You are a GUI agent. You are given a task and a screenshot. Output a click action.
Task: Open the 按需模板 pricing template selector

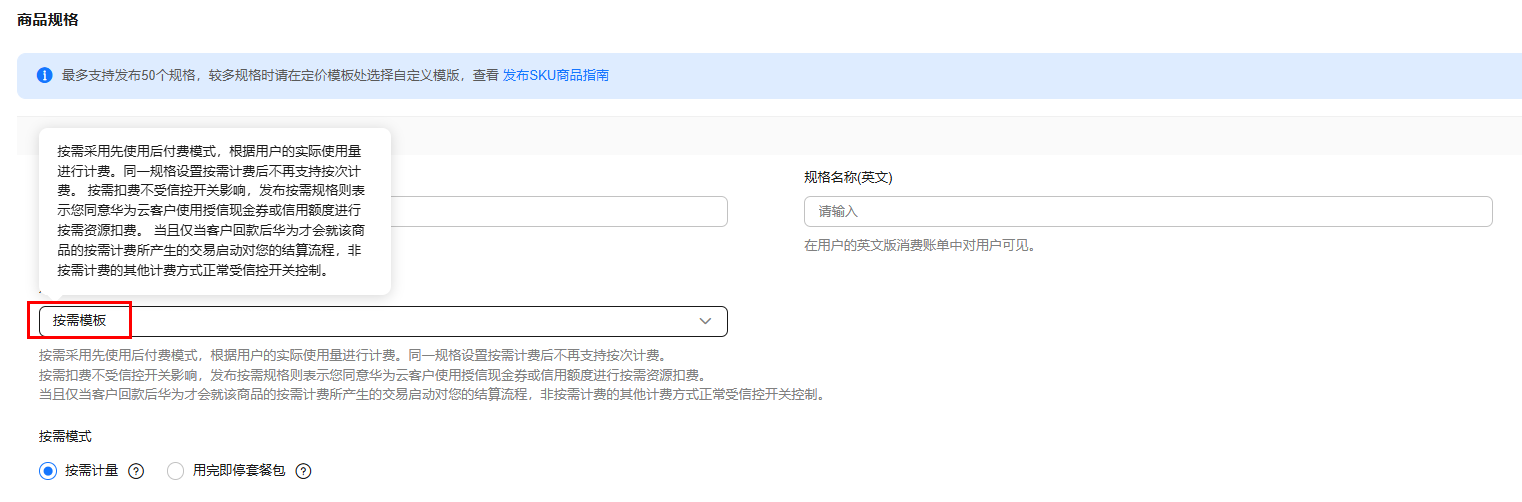383,321
